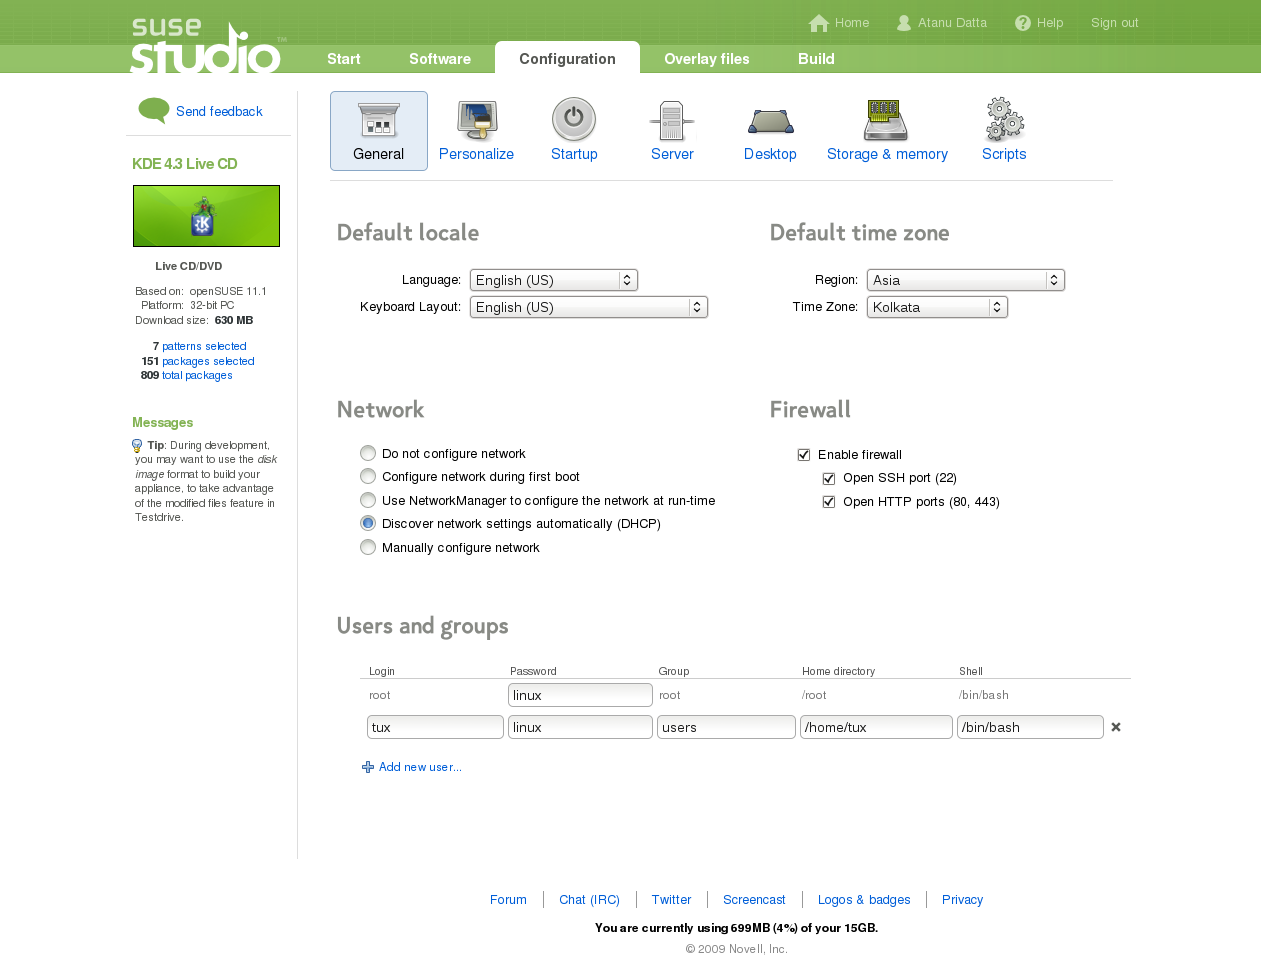Select Configure network during first boot
The image size is (1261, 963).
coord(368,476)
